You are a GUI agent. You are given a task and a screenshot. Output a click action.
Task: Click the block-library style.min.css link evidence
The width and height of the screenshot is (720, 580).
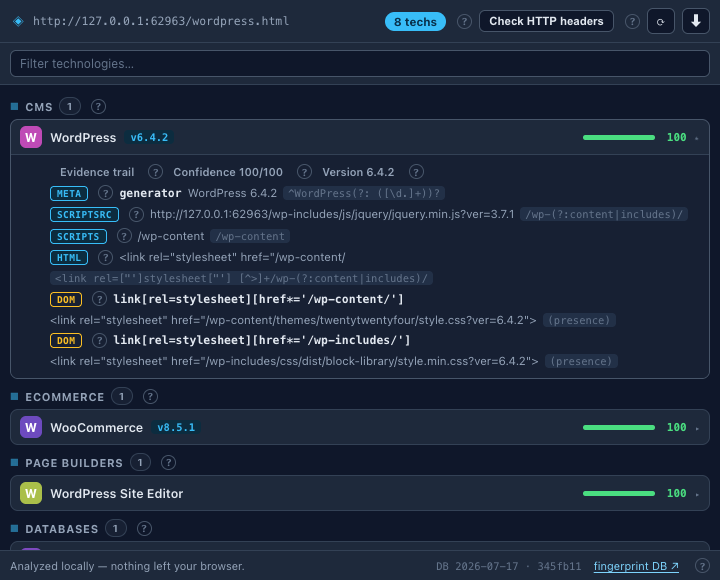294,361
